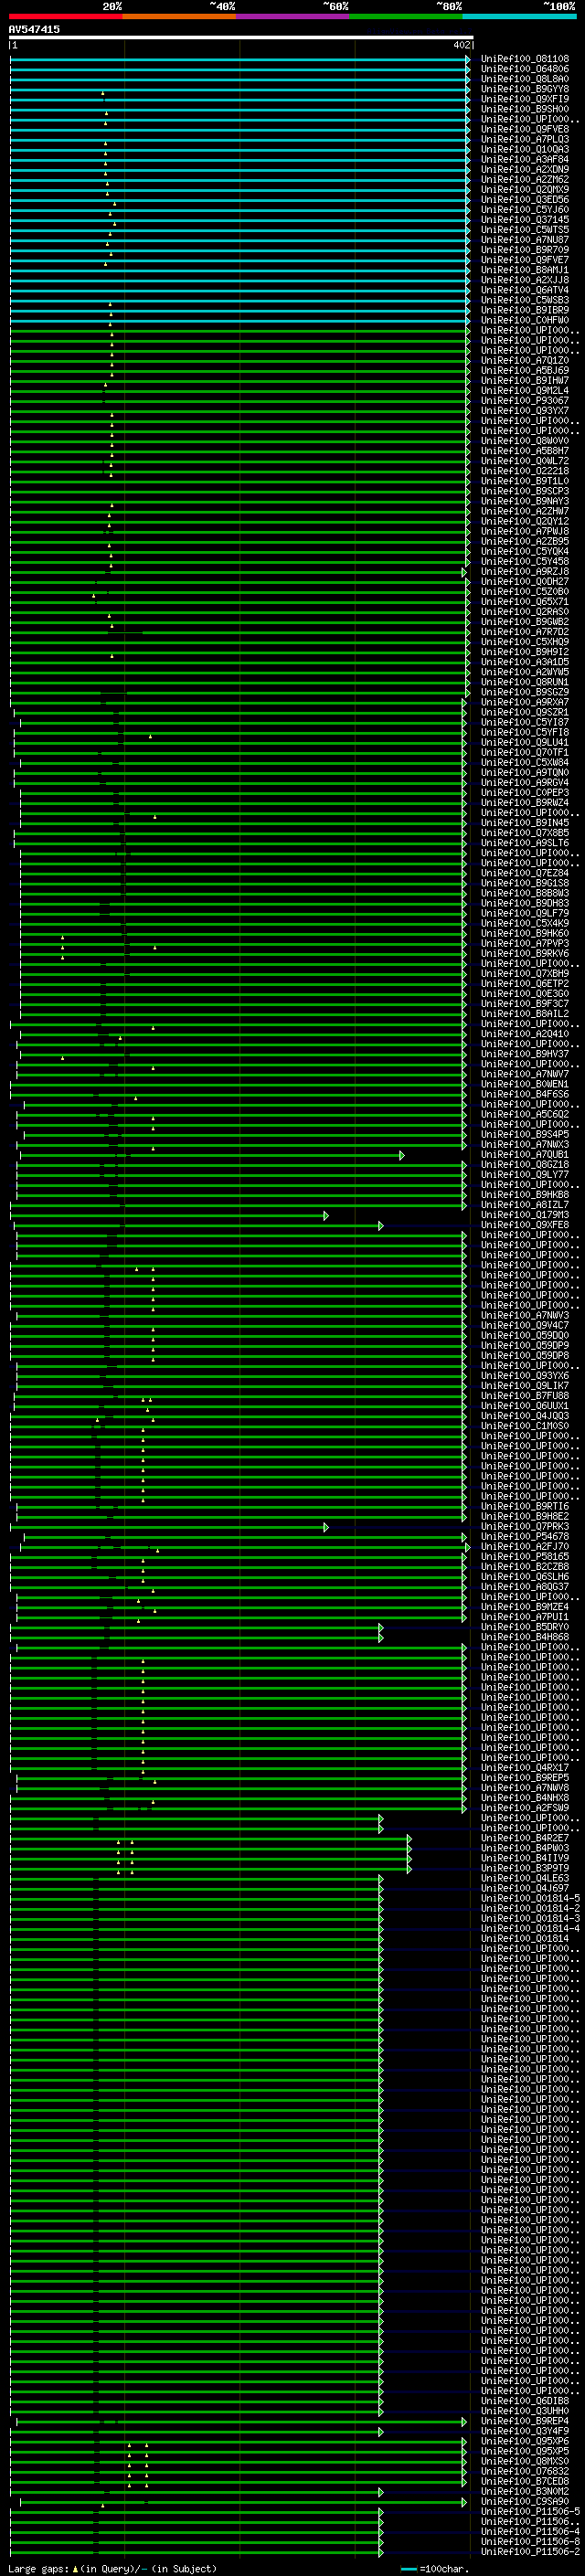585x2576 pixels.
Task: Select the UniRef100_A7Q1Z0 label
Action: point(525,360)
